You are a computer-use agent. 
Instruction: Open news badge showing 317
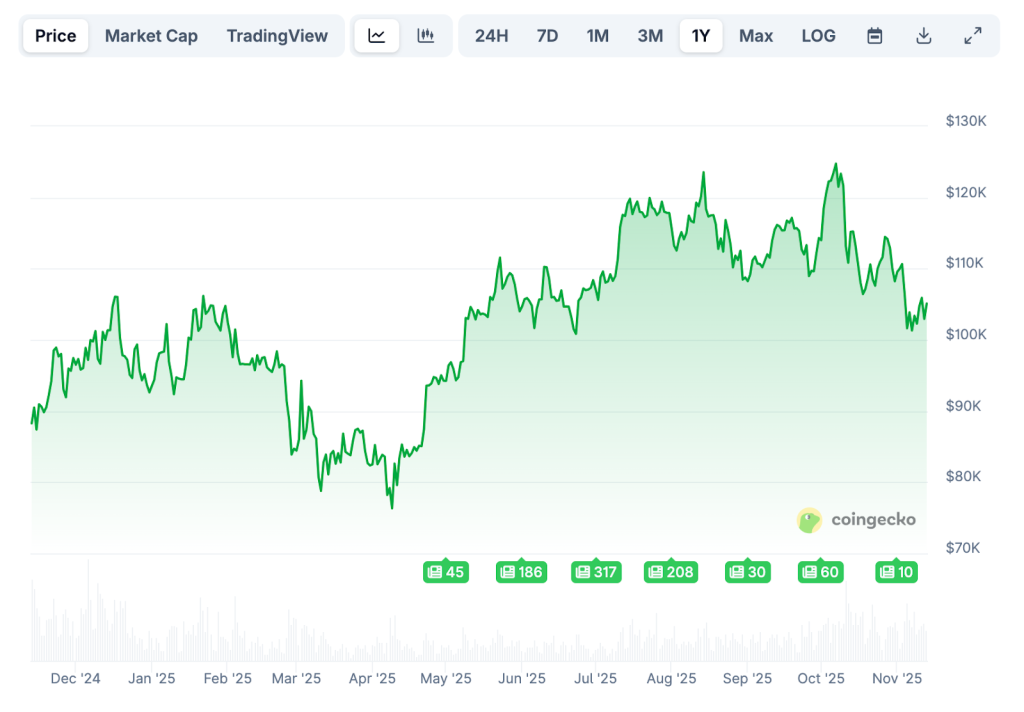click(x=596, y=572)
